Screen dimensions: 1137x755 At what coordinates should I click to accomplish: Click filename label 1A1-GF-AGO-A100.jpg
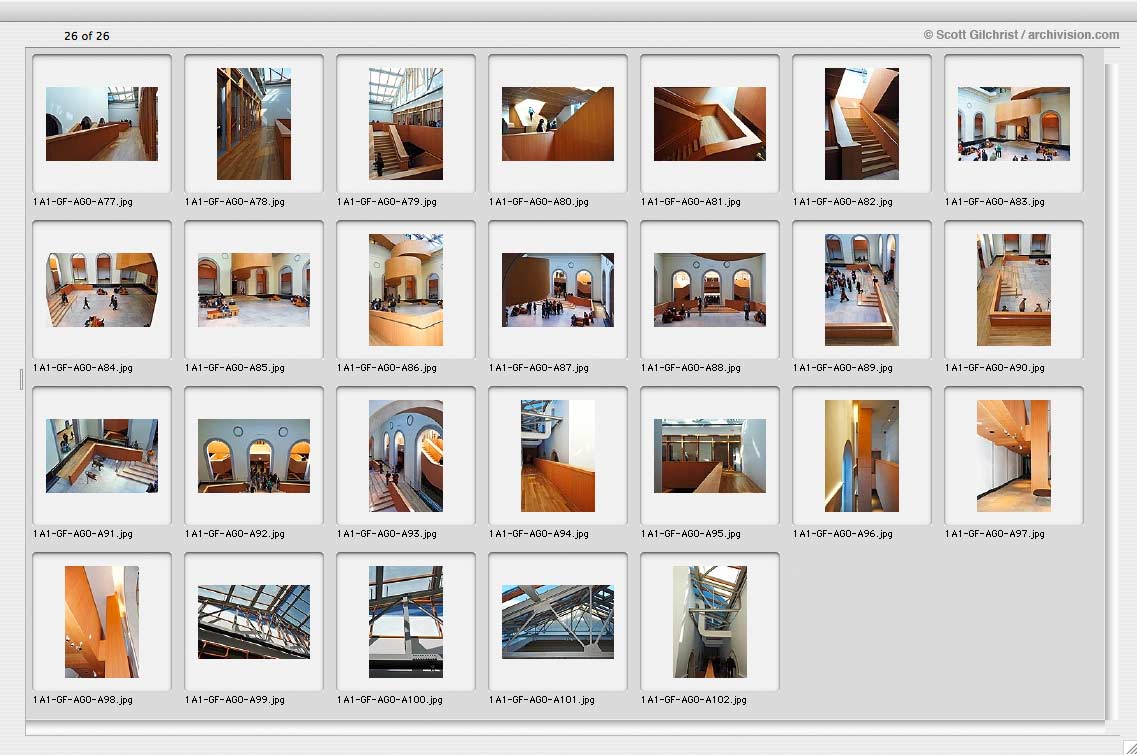(389, 700)
